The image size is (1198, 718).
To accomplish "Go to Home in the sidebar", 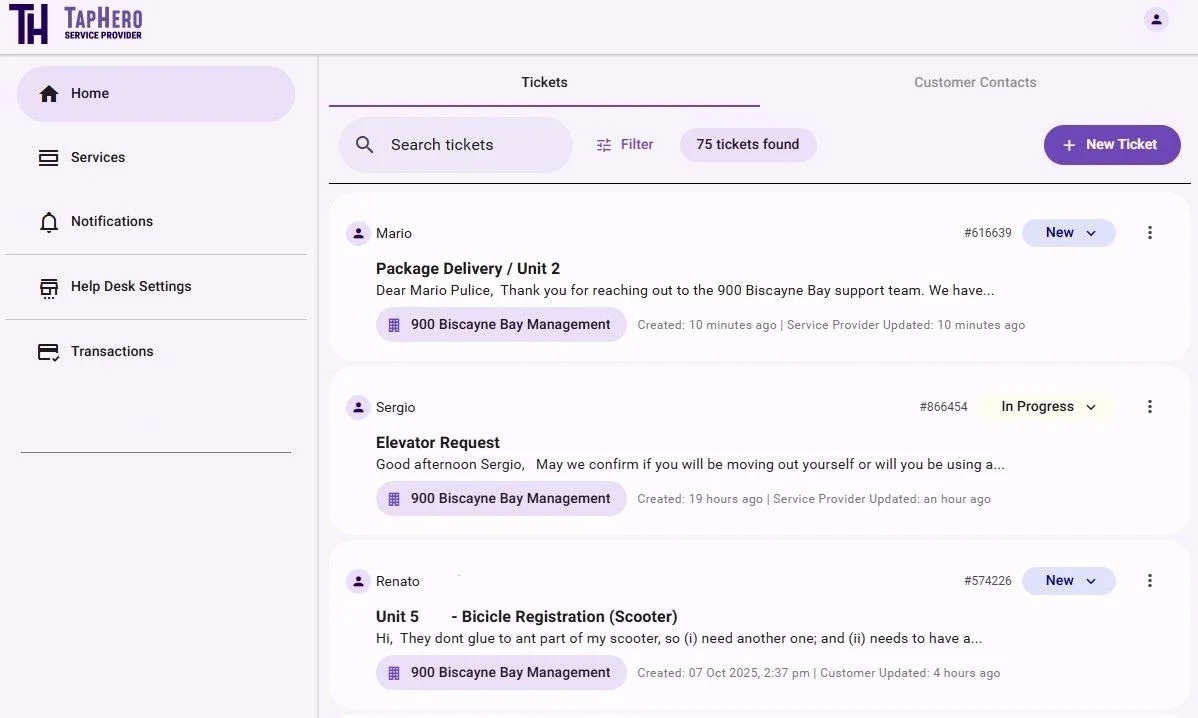I will (x=156, y=93).
